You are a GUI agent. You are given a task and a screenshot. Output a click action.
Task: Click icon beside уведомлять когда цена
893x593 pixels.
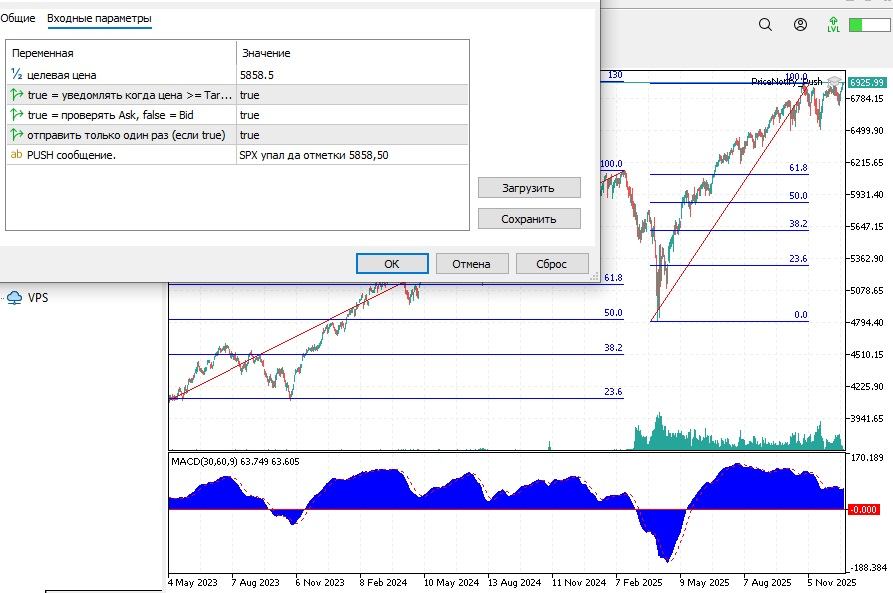[17, 95]
